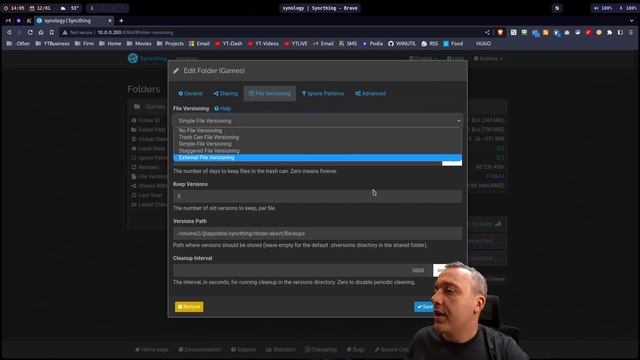The image size is (640, 360).
Task: Switch to the Sharing tab
Action: [x=225, y=93]
